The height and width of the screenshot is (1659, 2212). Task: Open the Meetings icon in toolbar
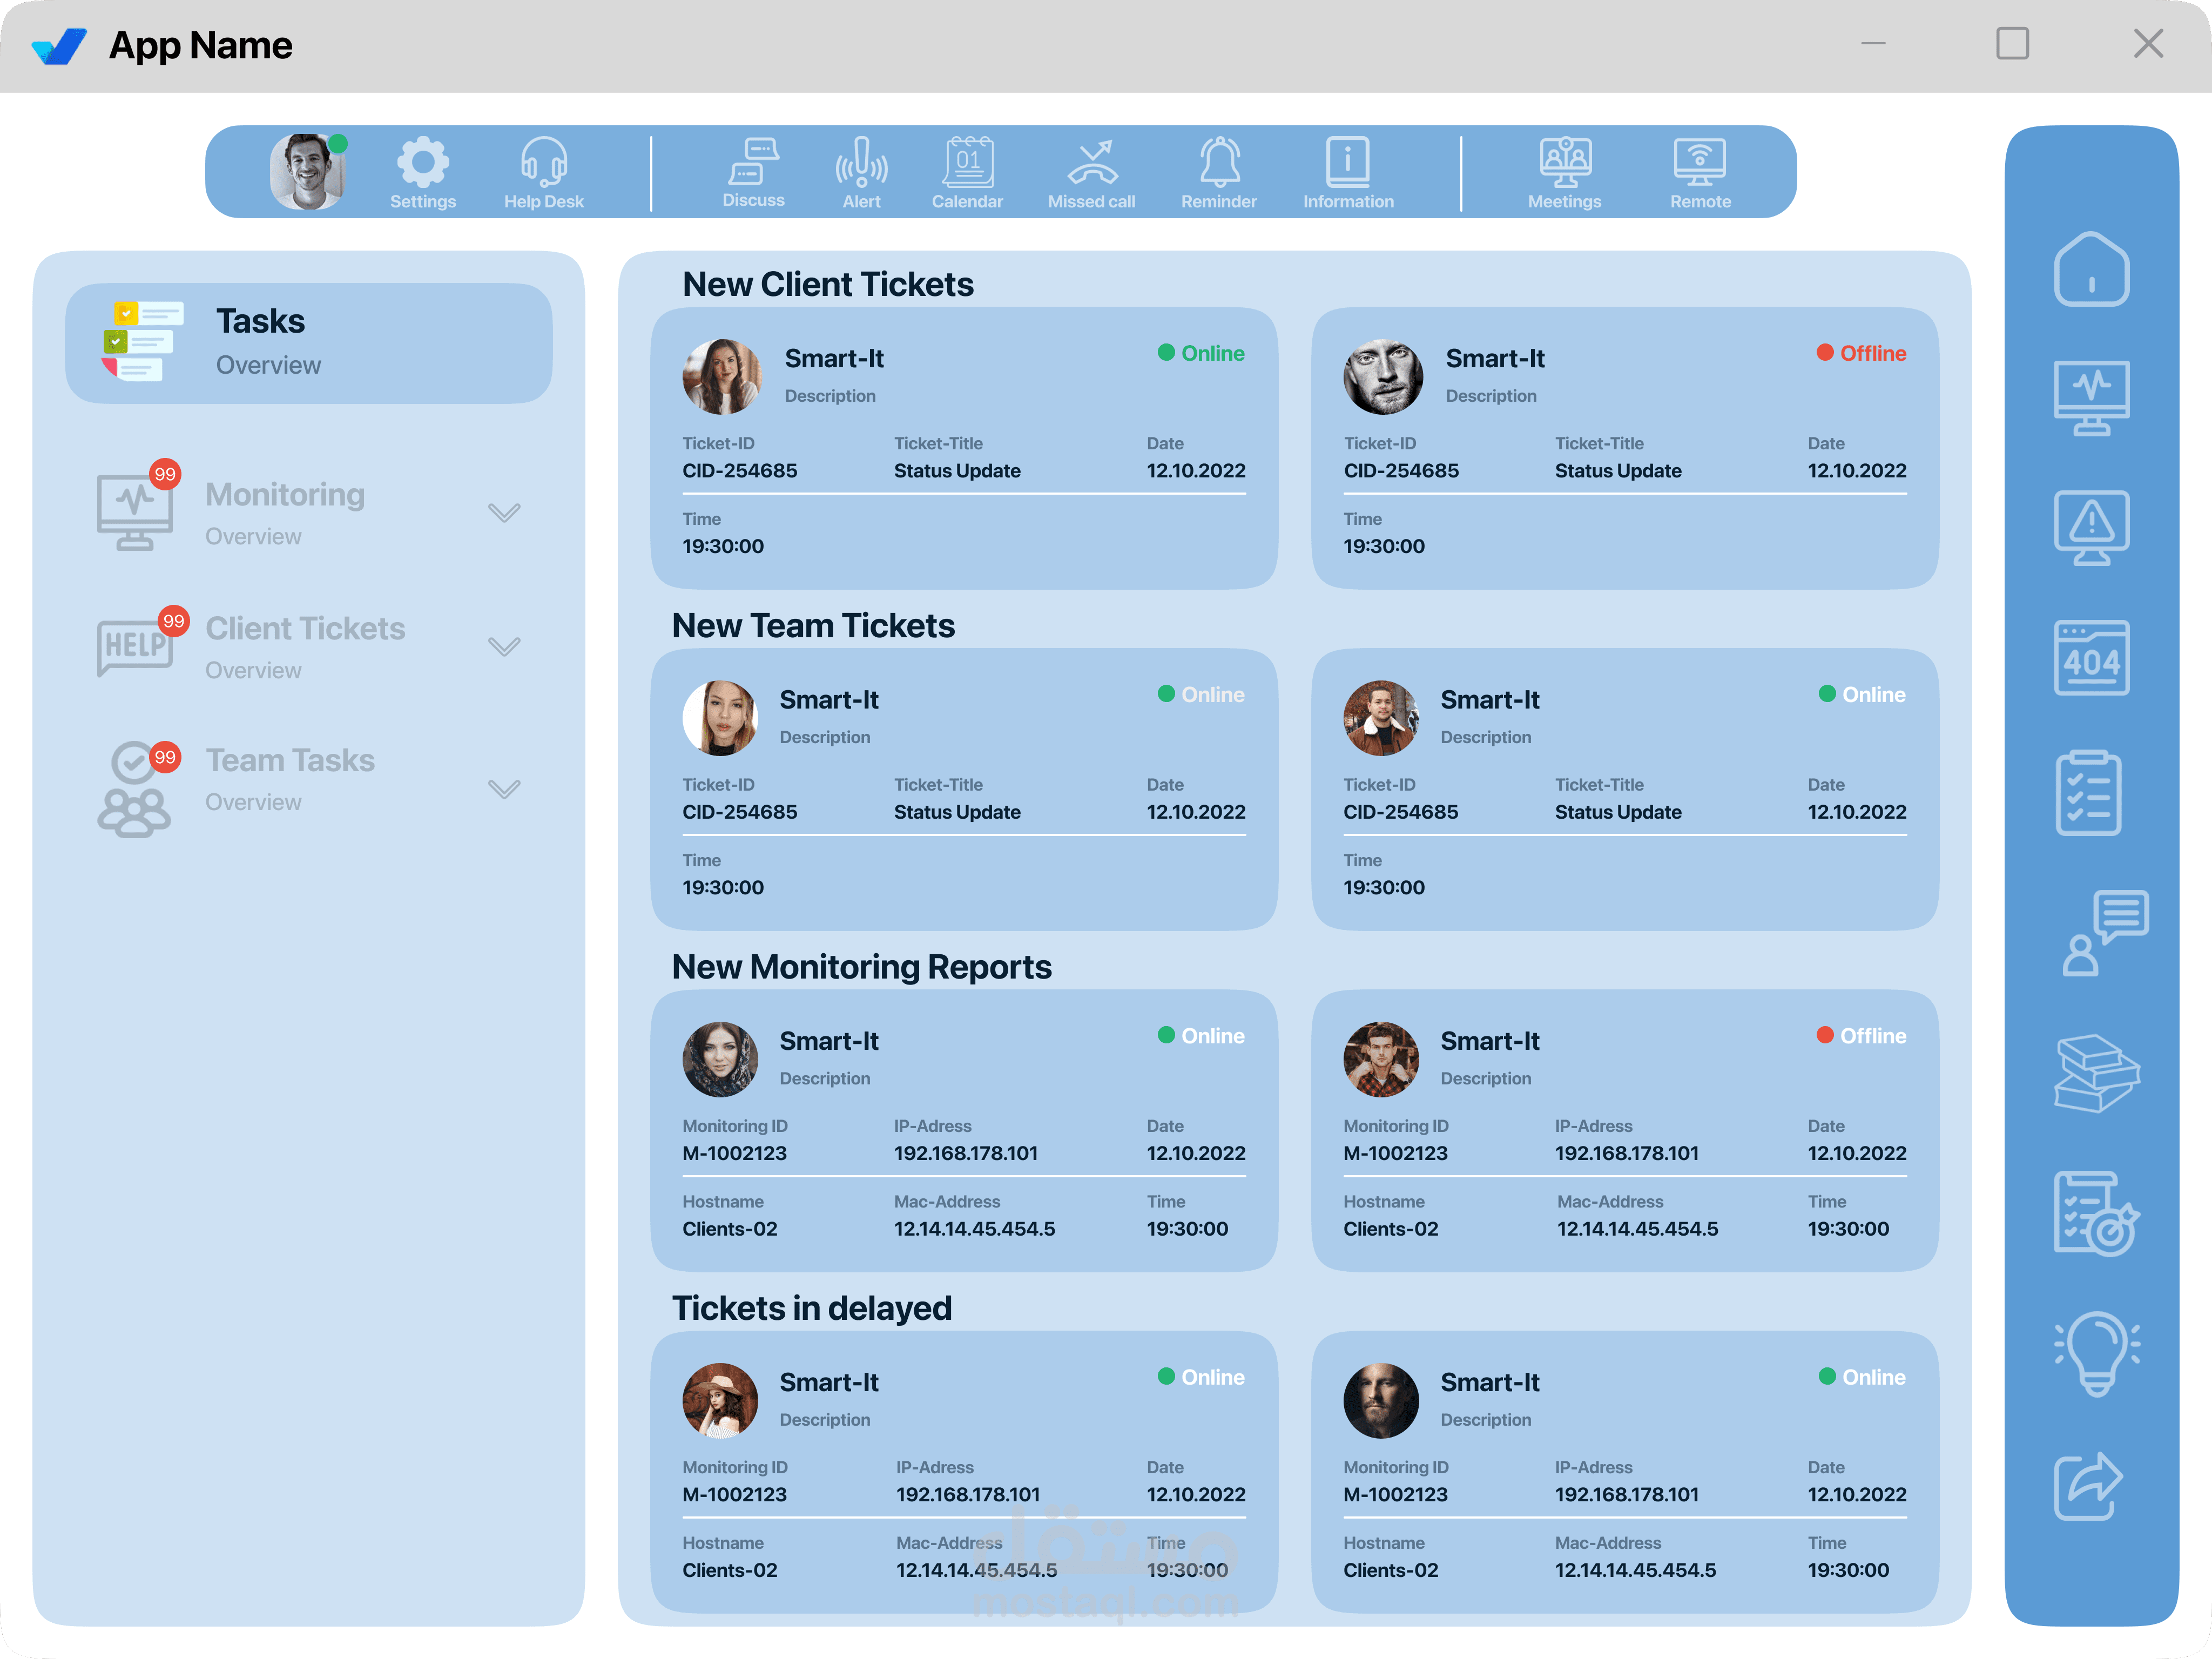point(1565,162)
